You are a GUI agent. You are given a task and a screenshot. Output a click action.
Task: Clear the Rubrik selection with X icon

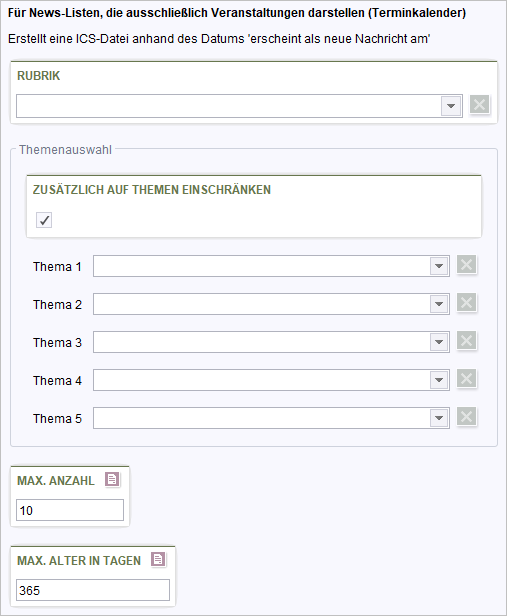point(480,104)
